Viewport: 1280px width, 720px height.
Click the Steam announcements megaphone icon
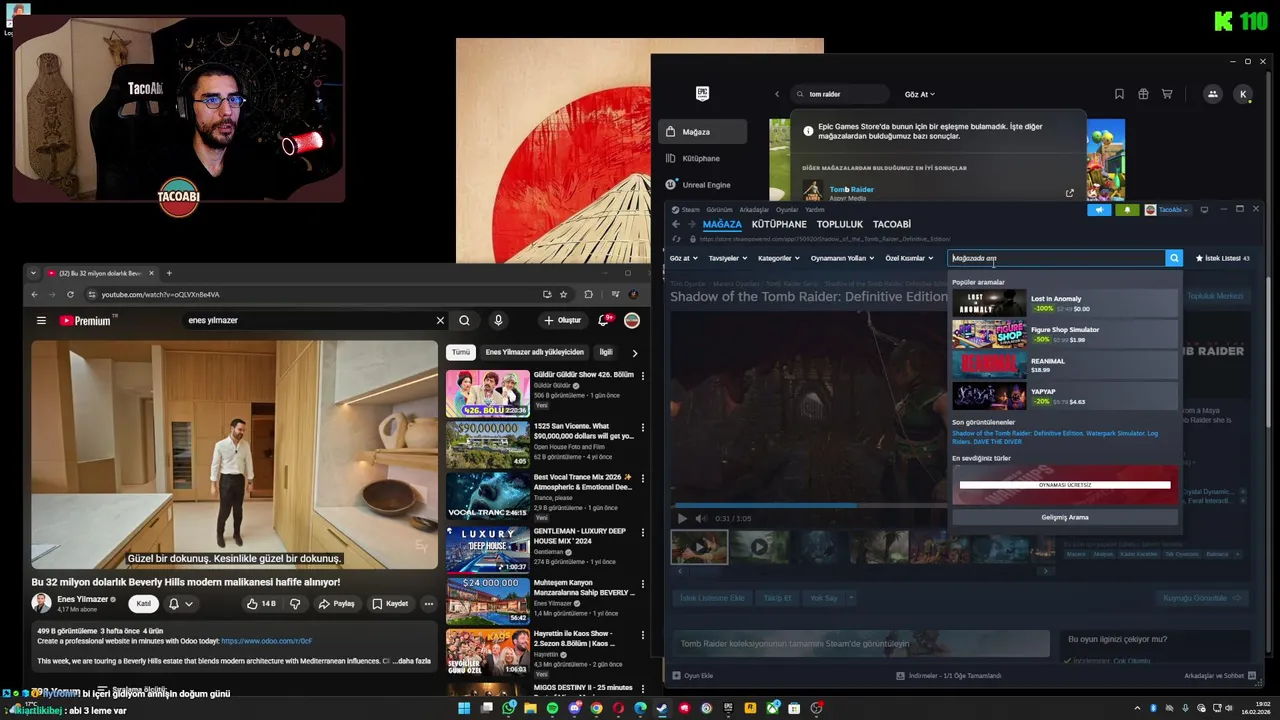[1099, 210]
